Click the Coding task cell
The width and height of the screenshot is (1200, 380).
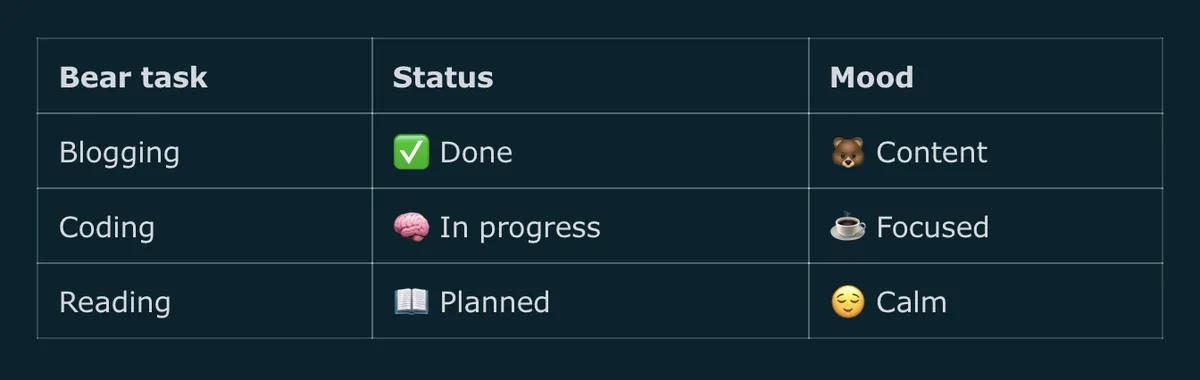(205, 226)
